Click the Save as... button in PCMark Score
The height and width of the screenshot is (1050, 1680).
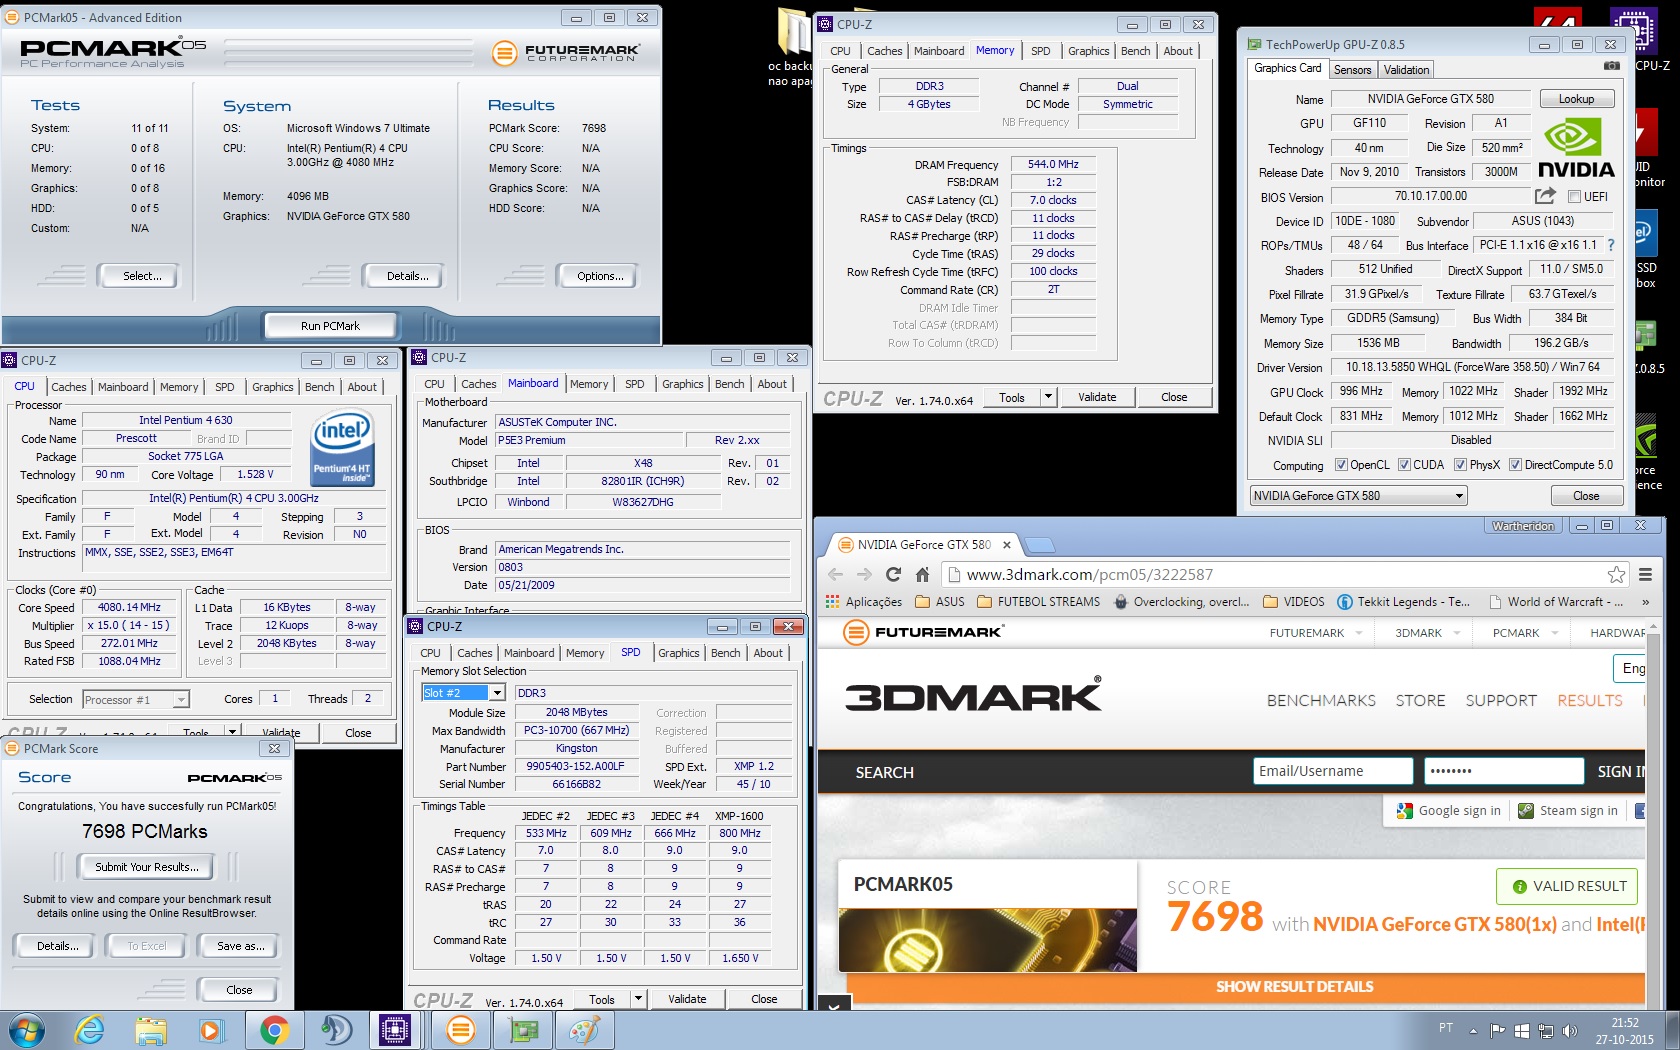tap(241, 946)
